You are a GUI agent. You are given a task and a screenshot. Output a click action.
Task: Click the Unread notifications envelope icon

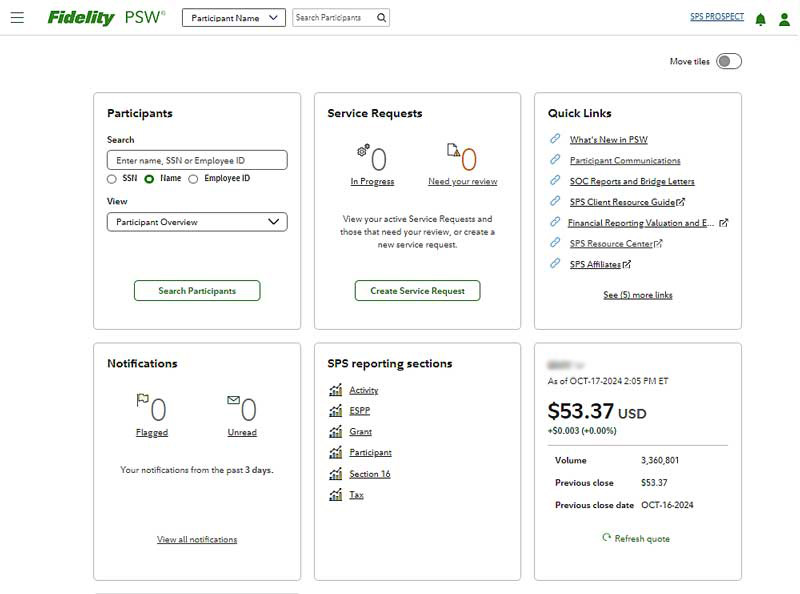tap(233, 401)
